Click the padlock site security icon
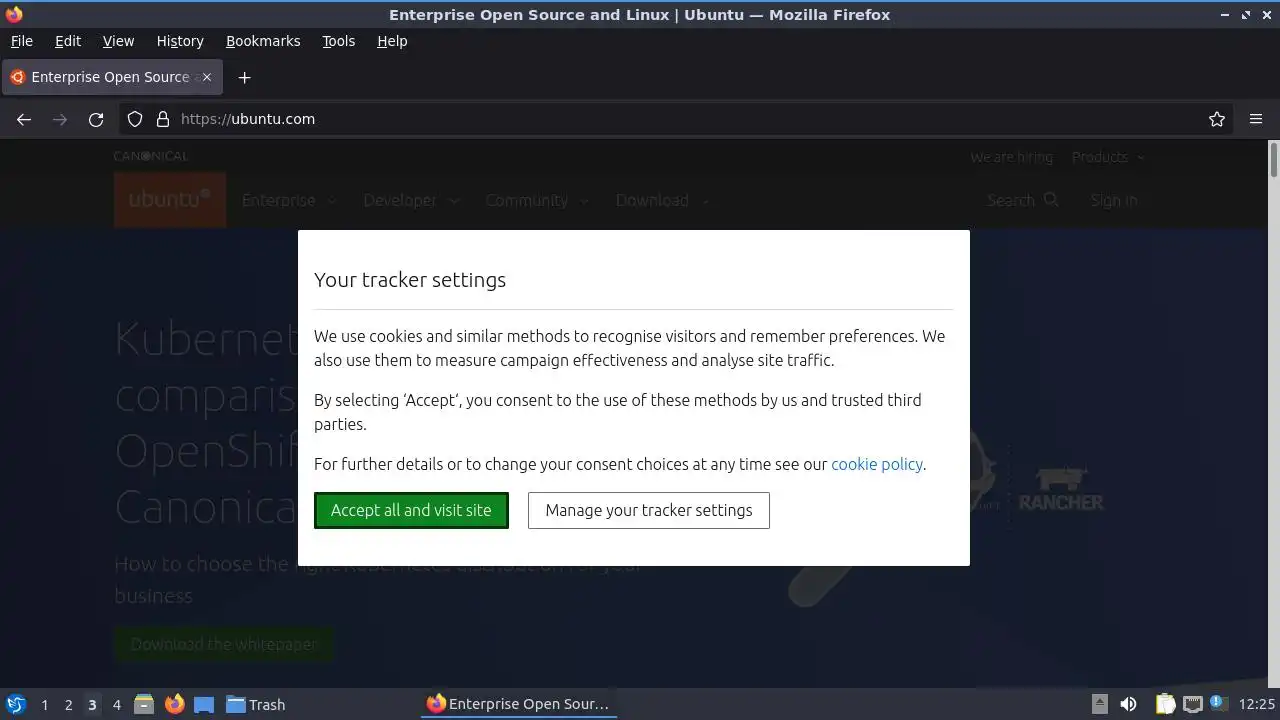 tap(163, 119)
